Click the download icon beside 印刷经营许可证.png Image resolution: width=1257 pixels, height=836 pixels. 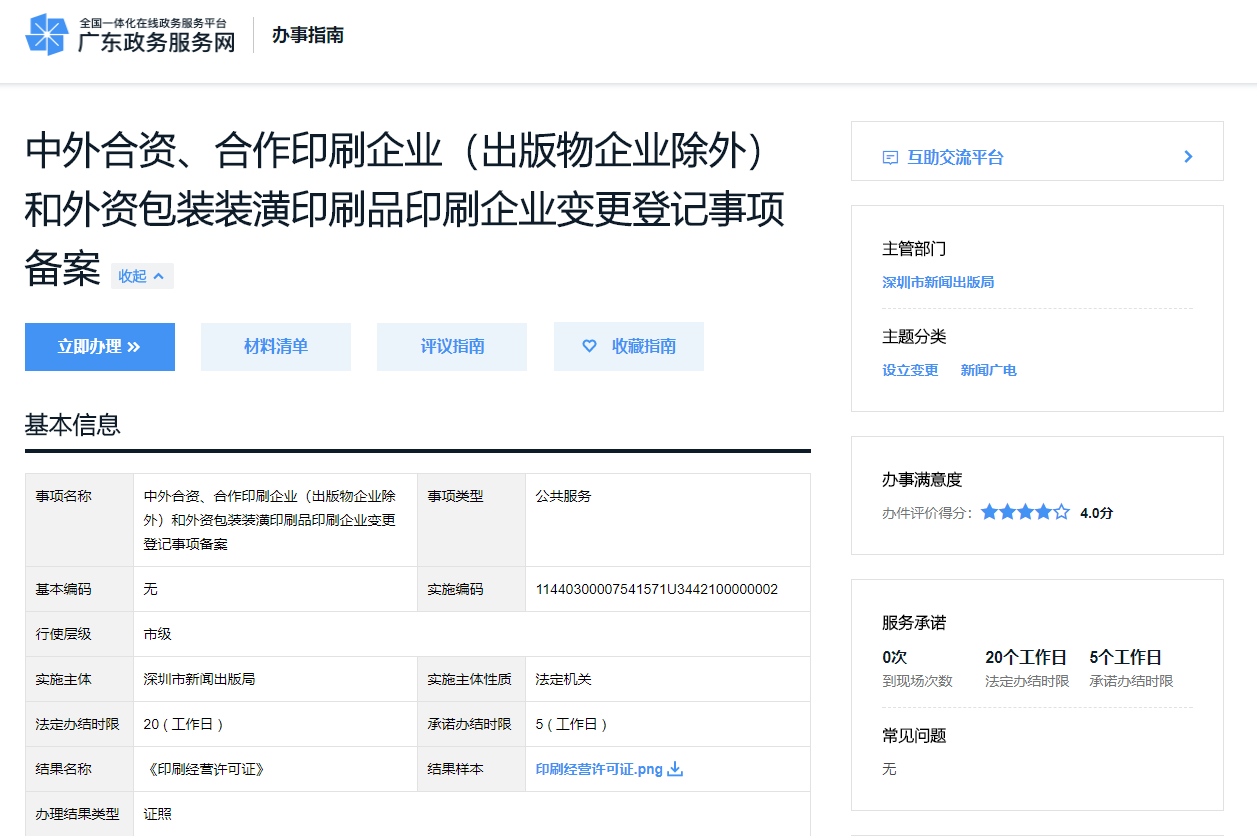point(675,769)
